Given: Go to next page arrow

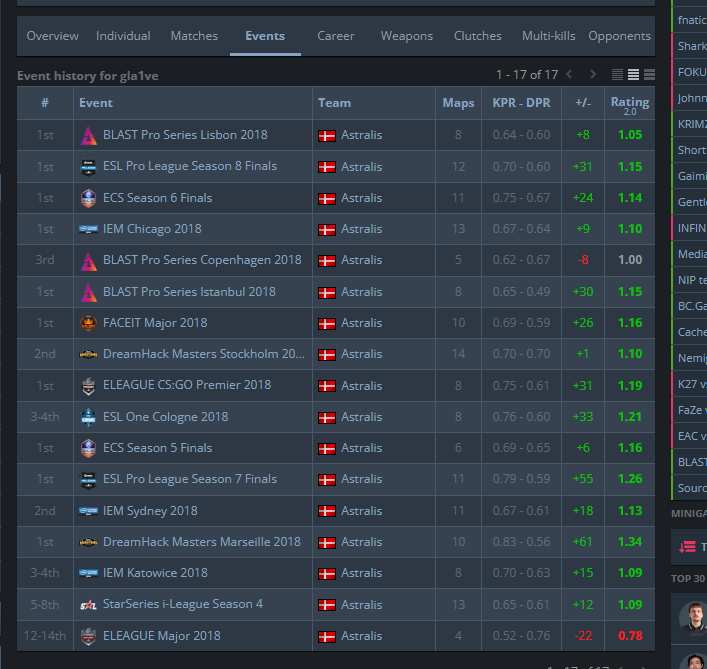Looking at the screenshot, I should [x=593, y=74].
